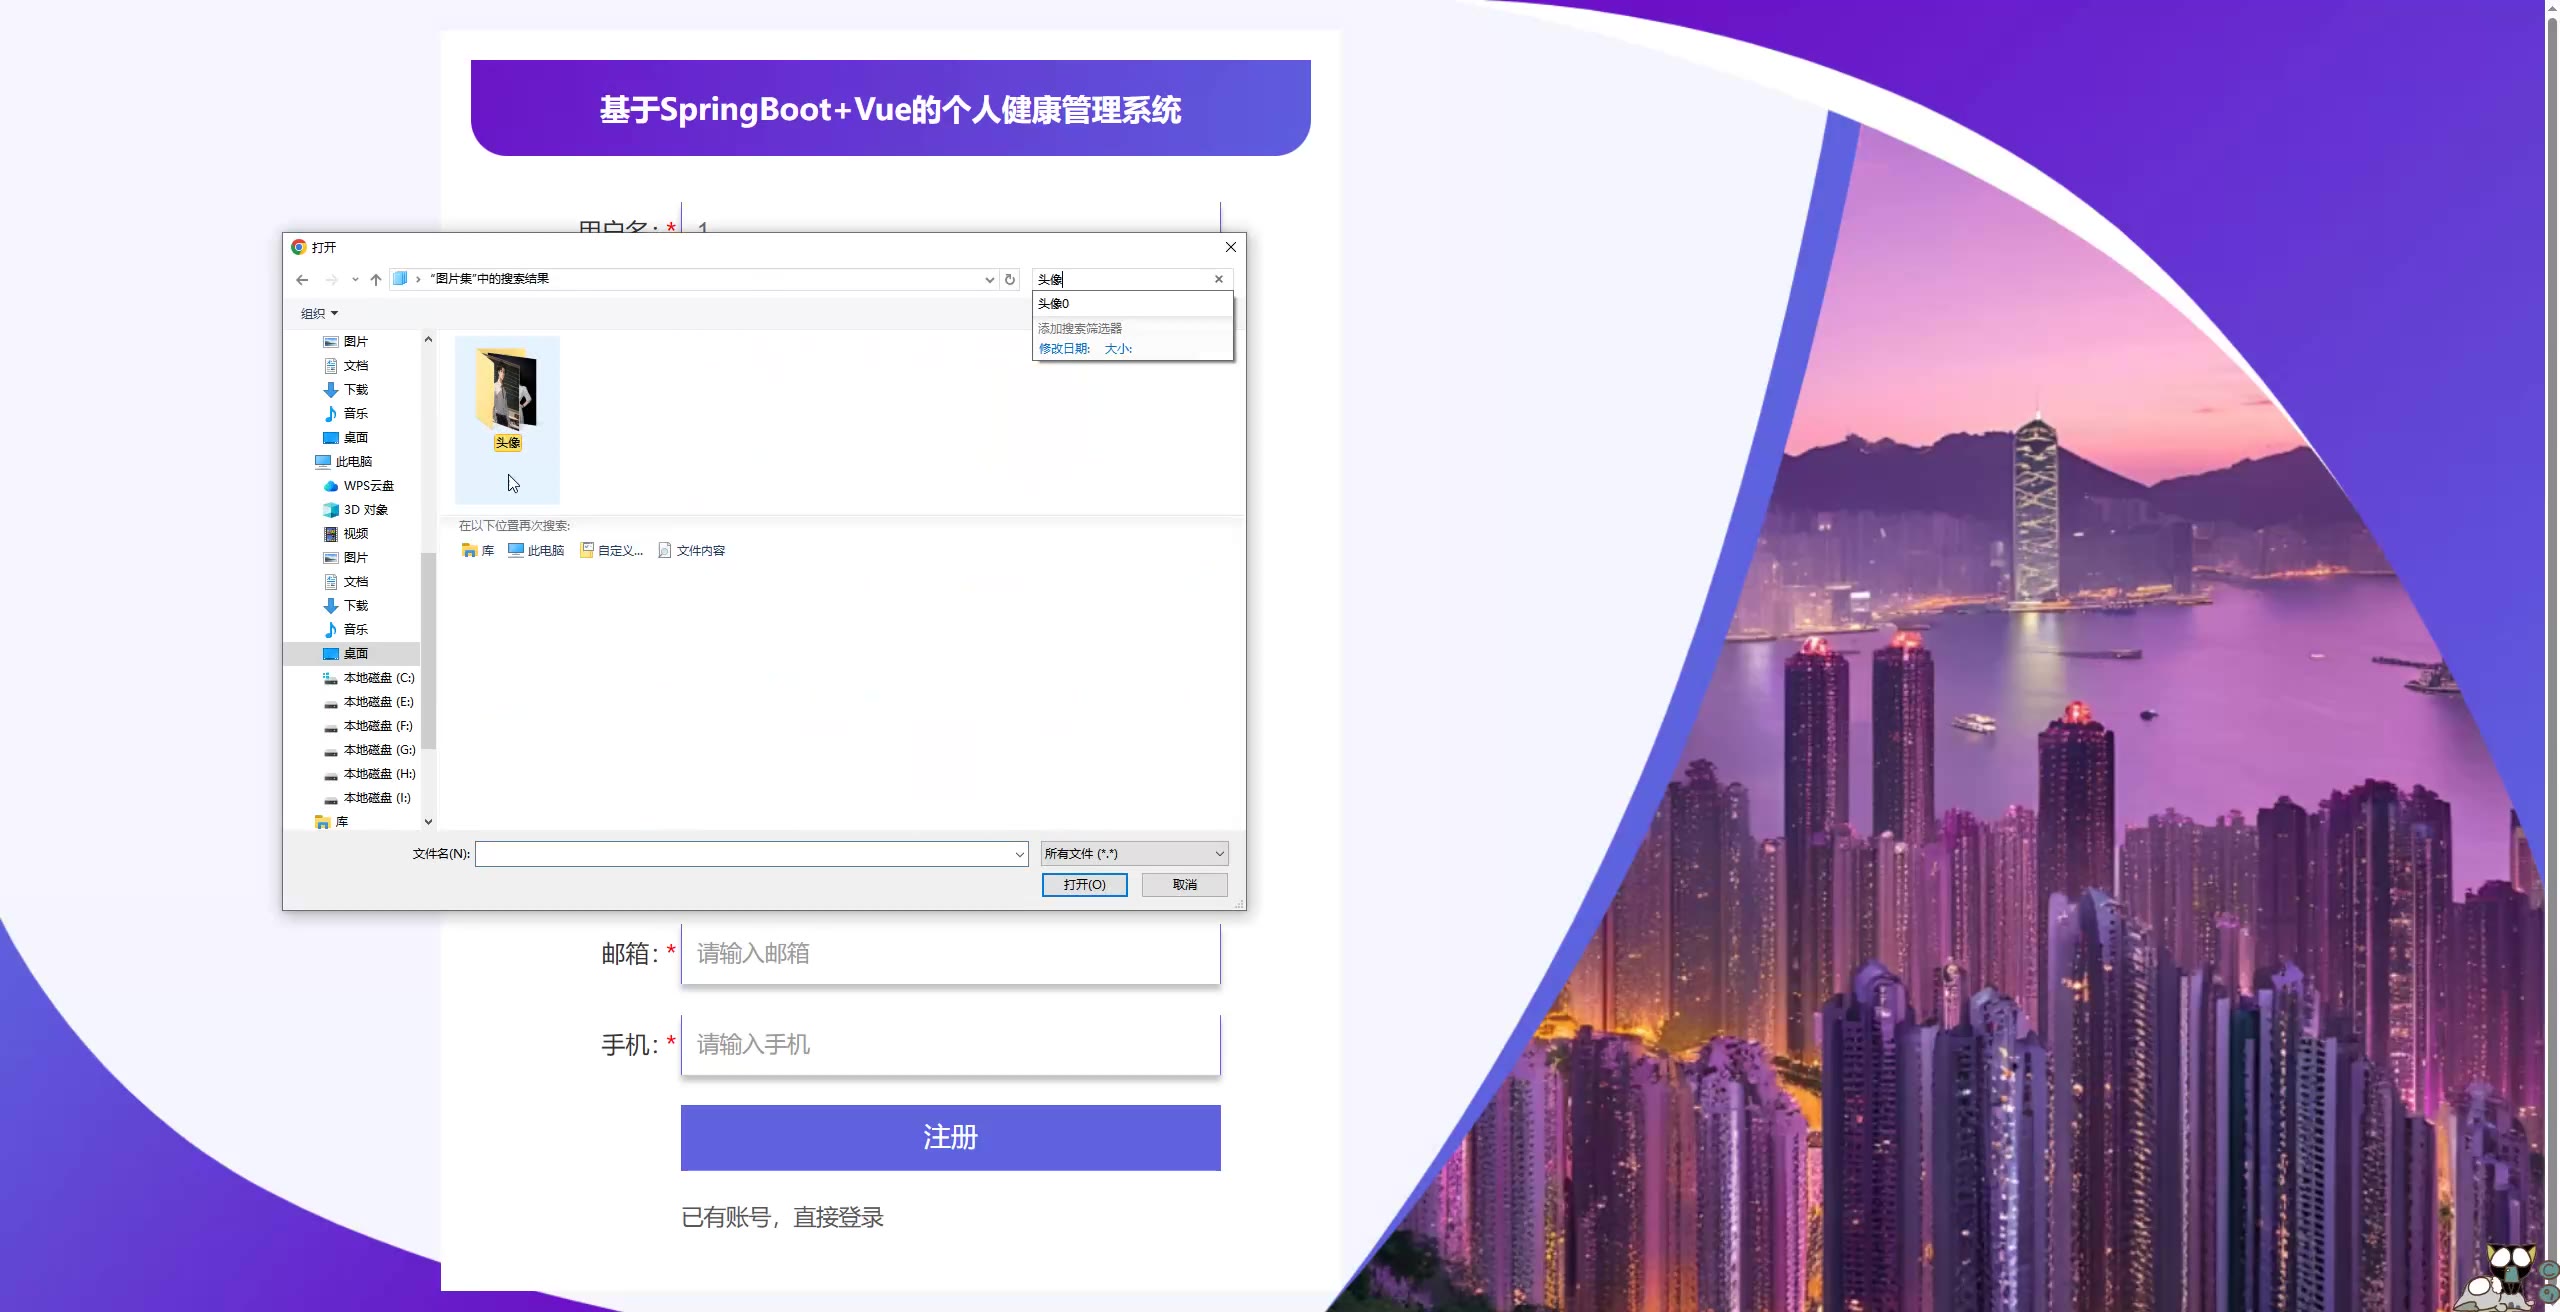Clear the search box with X icon
The image size is (2560, 1312).
click(x=1219, y=279)
